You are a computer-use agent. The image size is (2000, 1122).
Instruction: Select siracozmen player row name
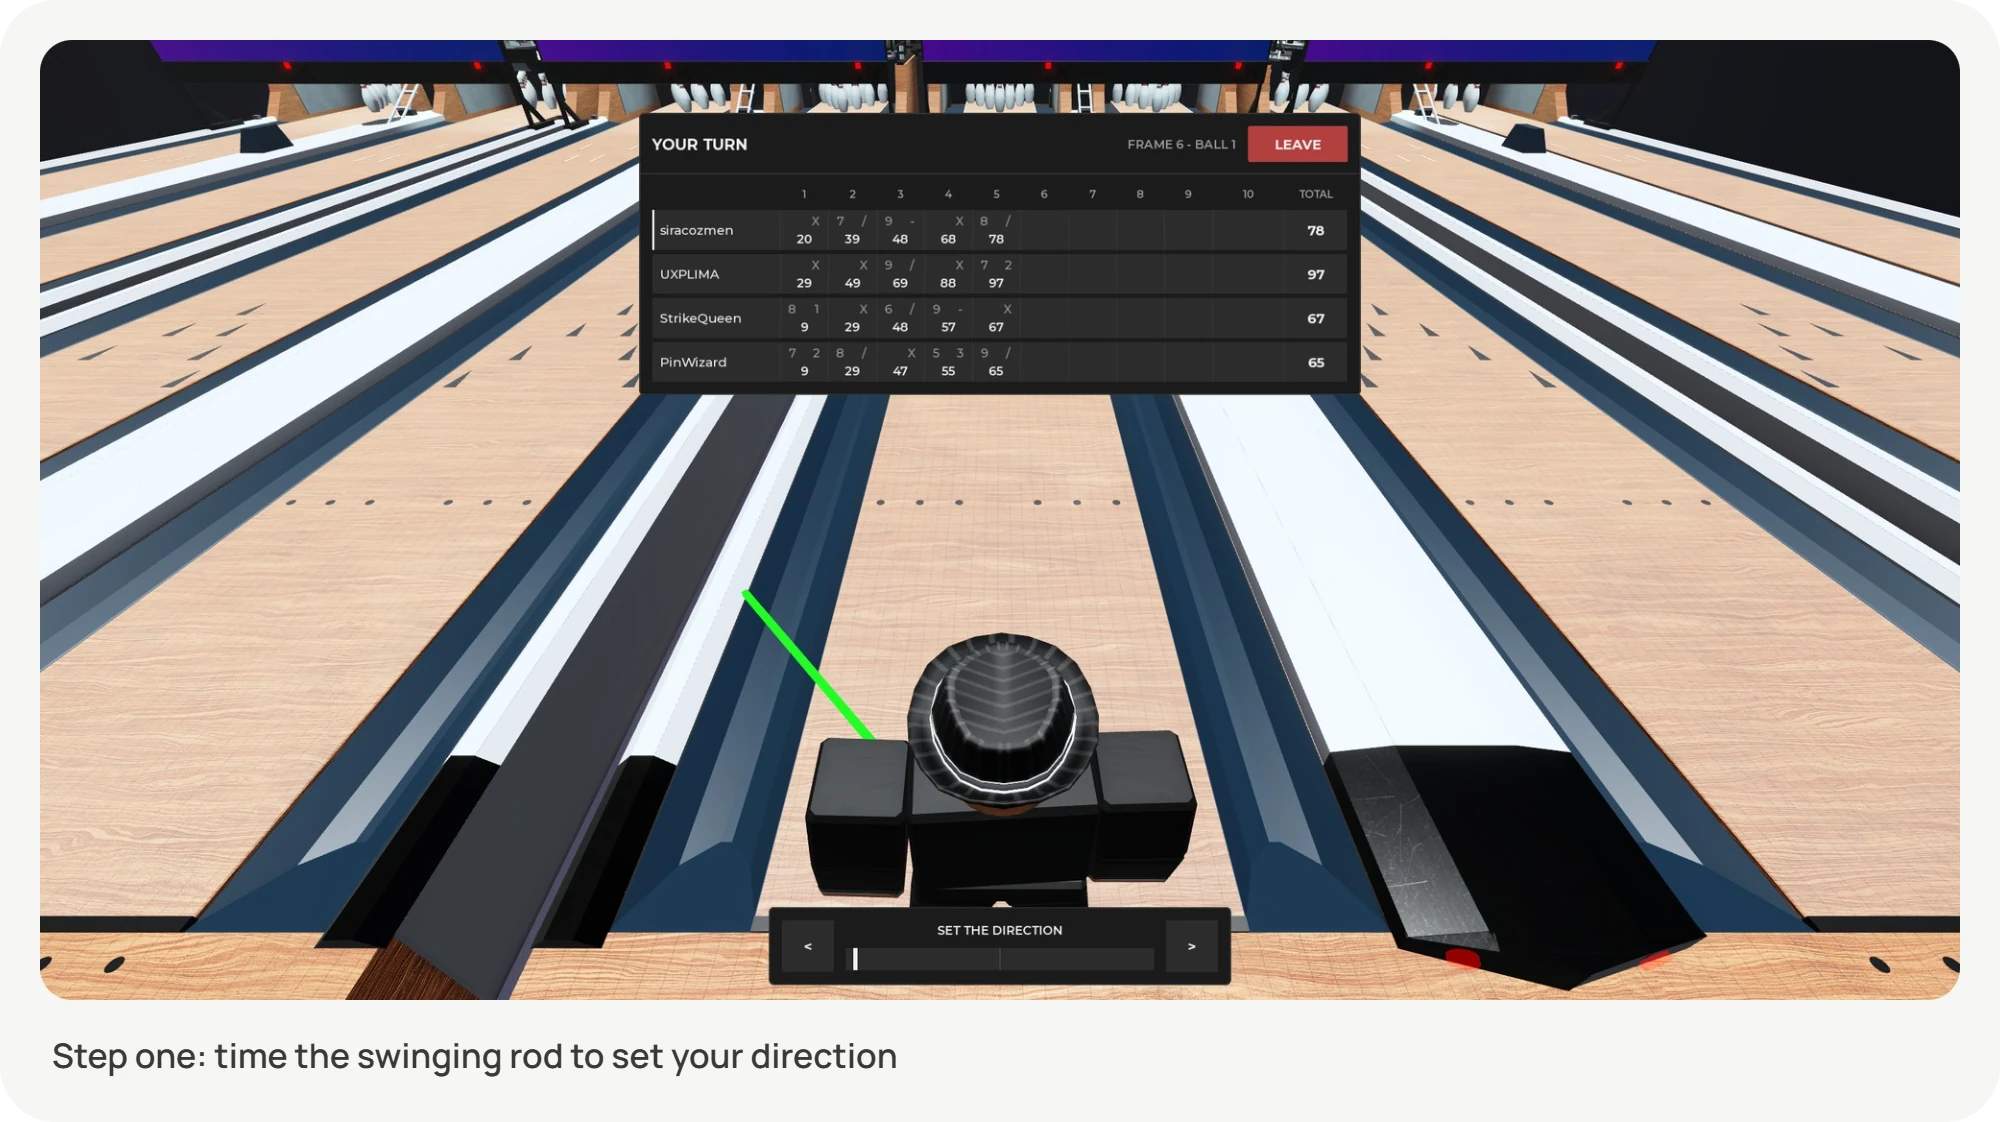(x=696, y=230)
